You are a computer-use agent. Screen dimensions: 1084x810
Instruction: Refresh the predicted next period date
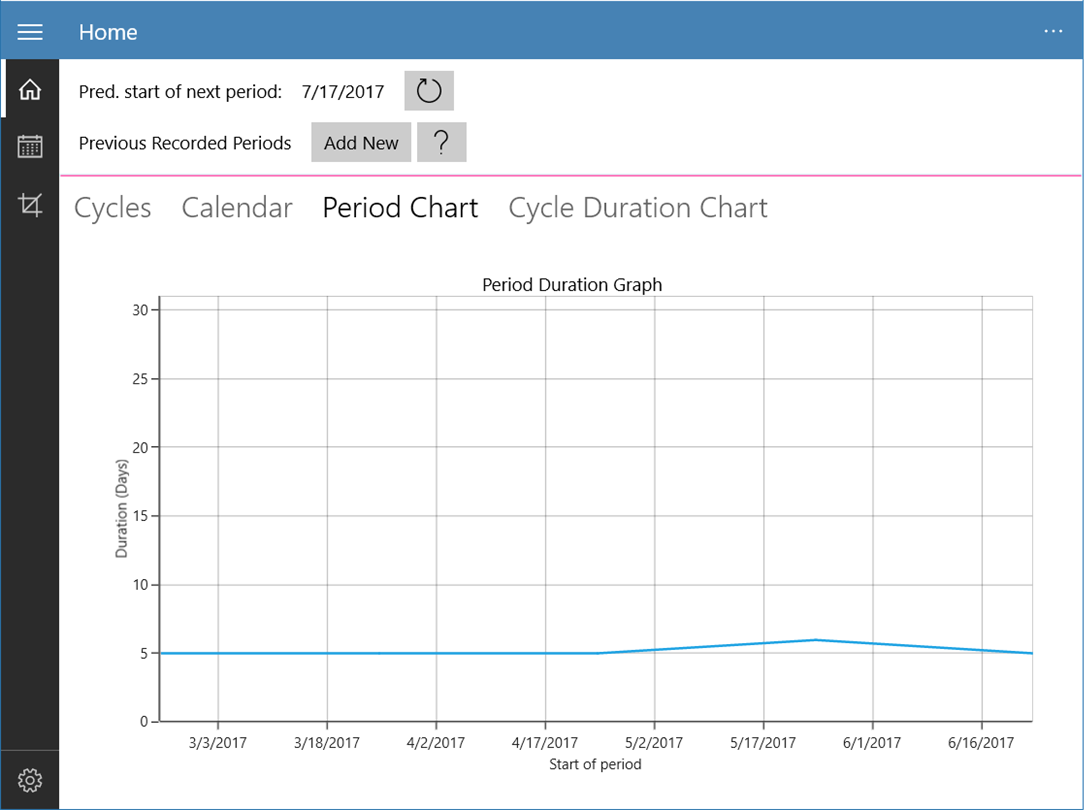(429, 91)
